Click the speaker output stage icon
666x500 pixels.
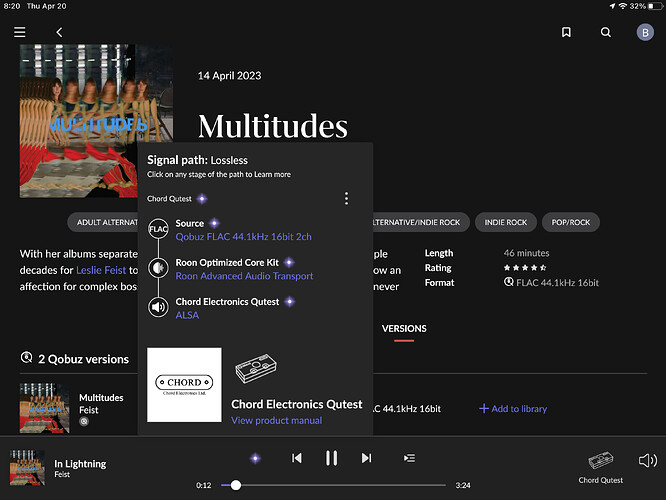(158, 307)
